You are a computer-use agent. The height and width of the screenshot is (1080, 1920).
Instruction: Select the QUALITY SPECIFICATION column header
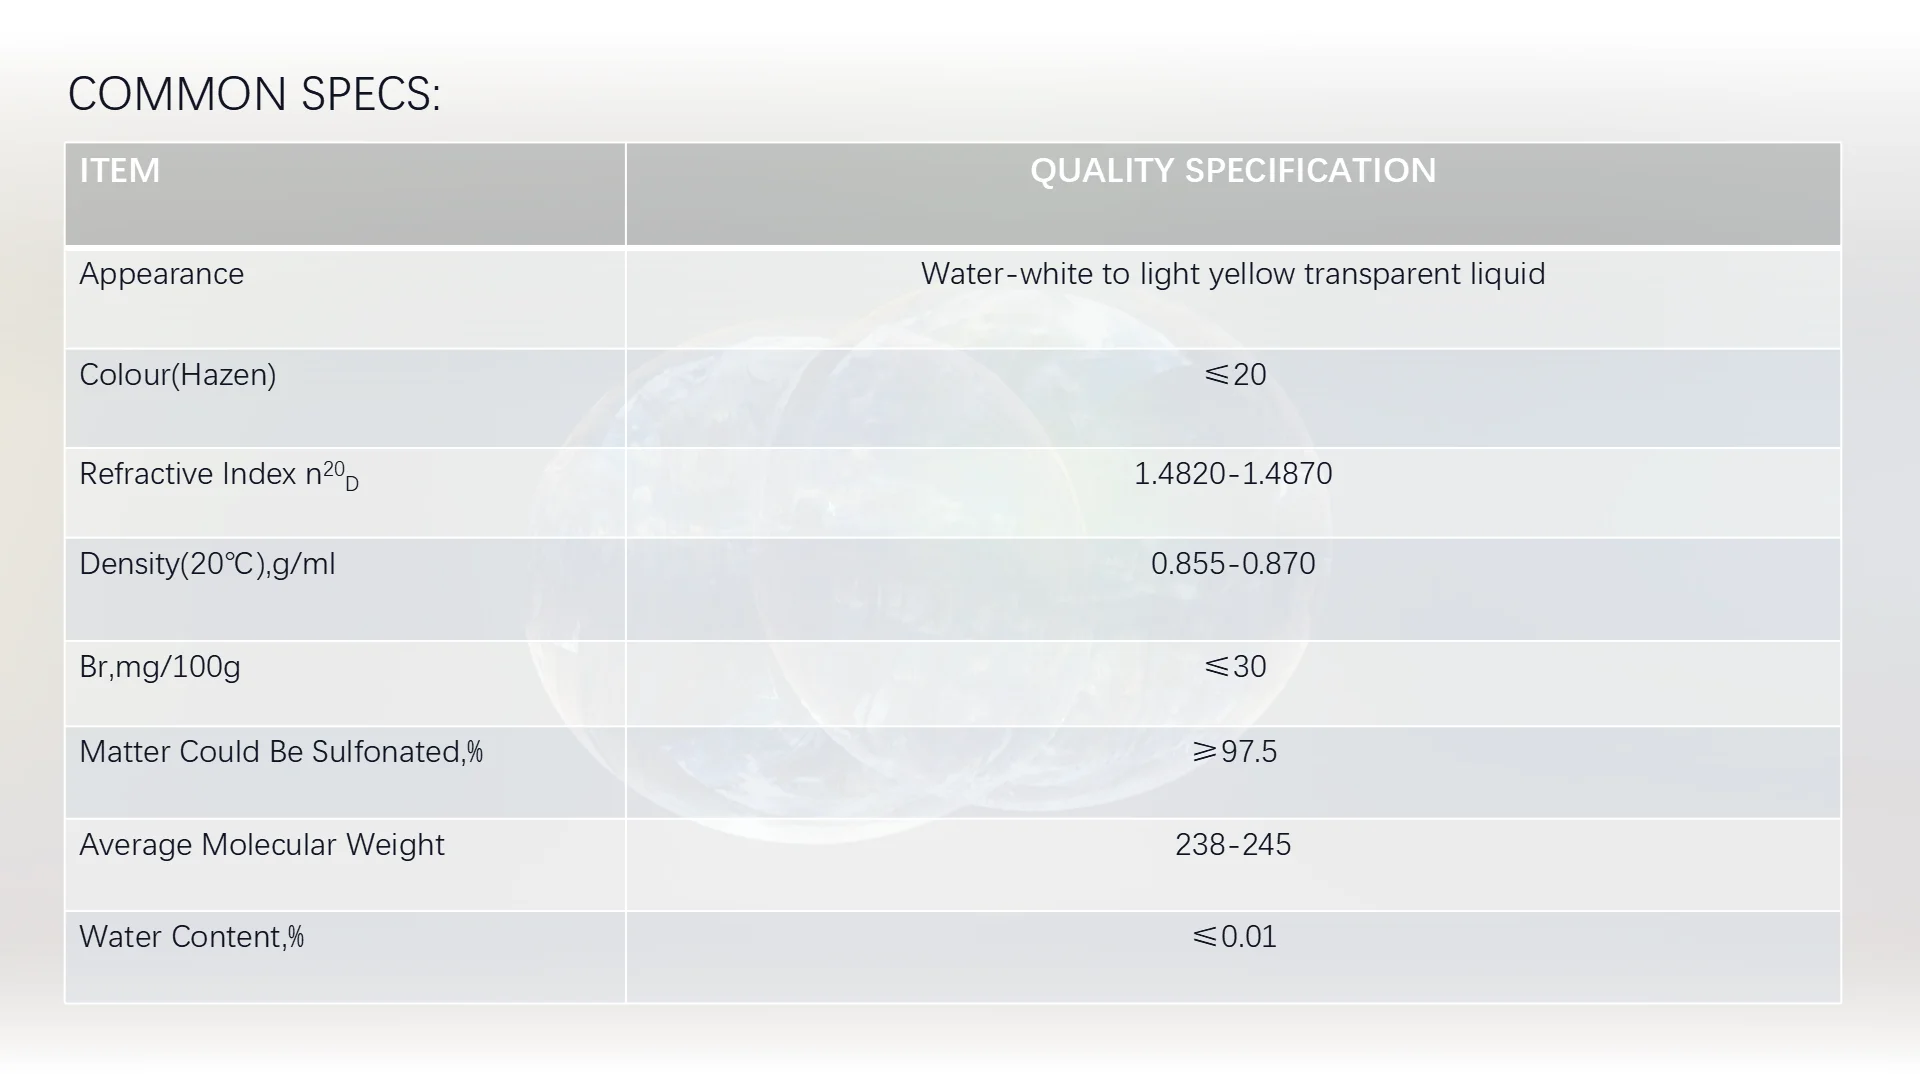1232,171
